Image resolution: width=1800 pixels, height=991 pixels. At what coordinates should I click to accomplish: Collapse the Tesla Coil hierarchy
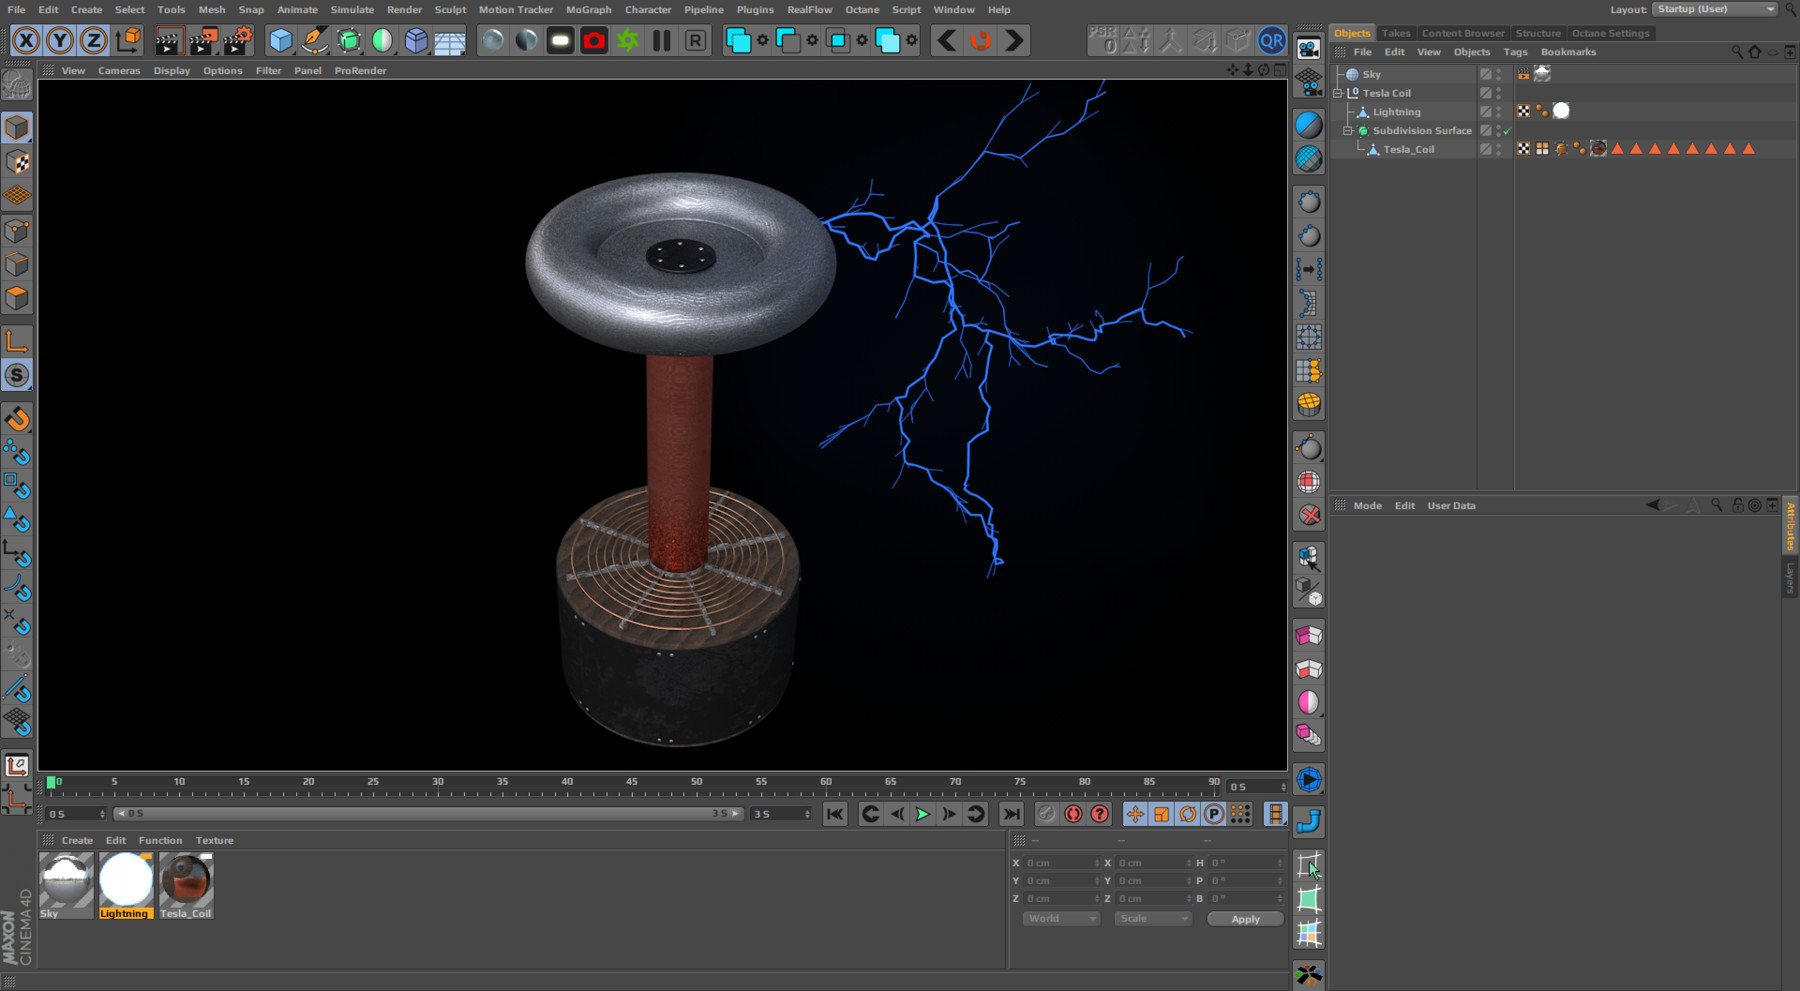(x=1338, y=92)
